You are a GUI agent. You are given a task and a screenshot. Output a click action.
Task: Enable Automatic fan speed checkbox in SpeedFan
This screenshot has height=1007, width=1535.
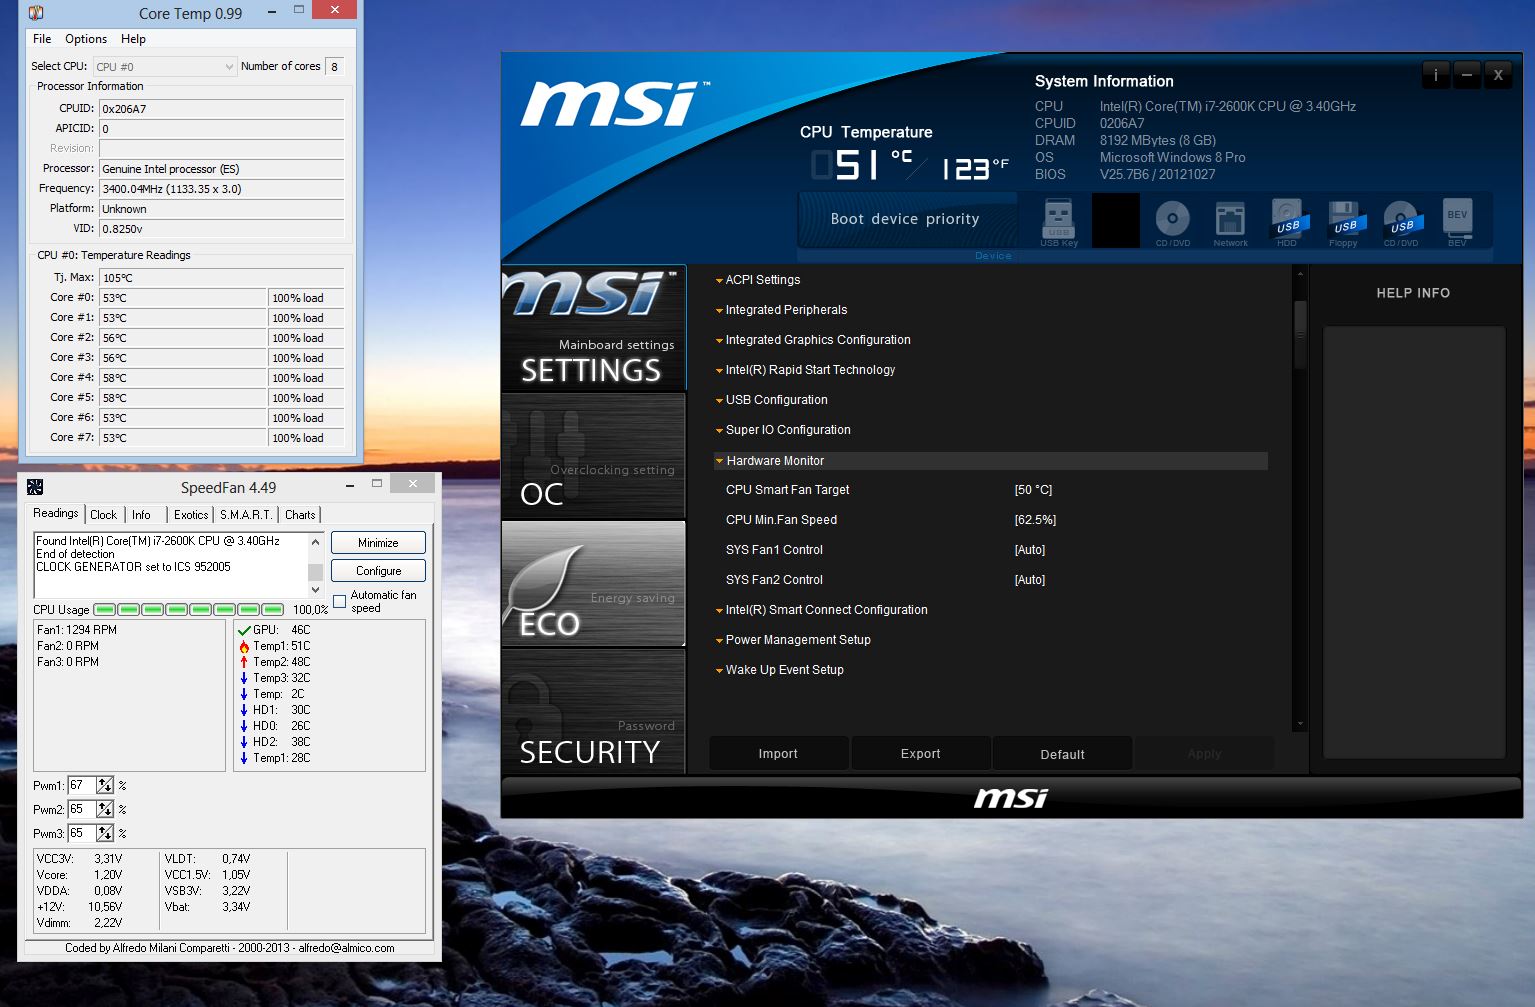[340, 601]
